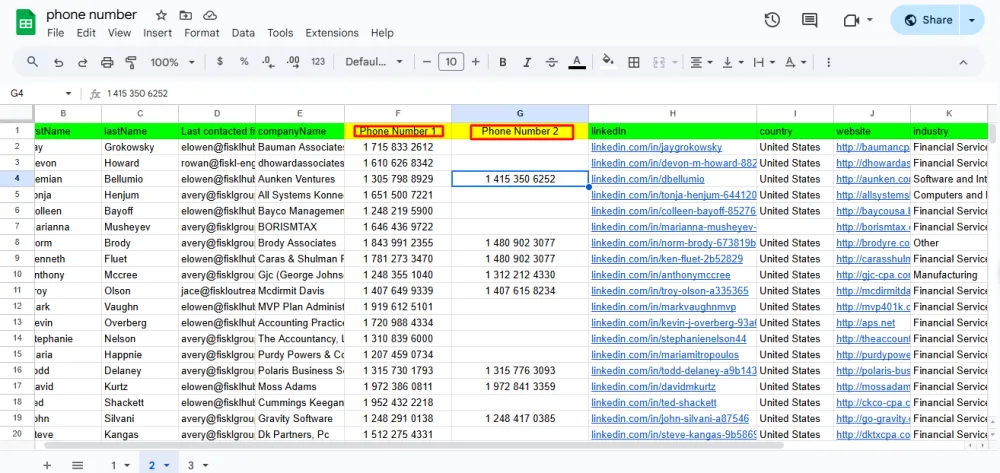Open the Format menu
This screenshot has width=1000, height=473.
(202, 33)
